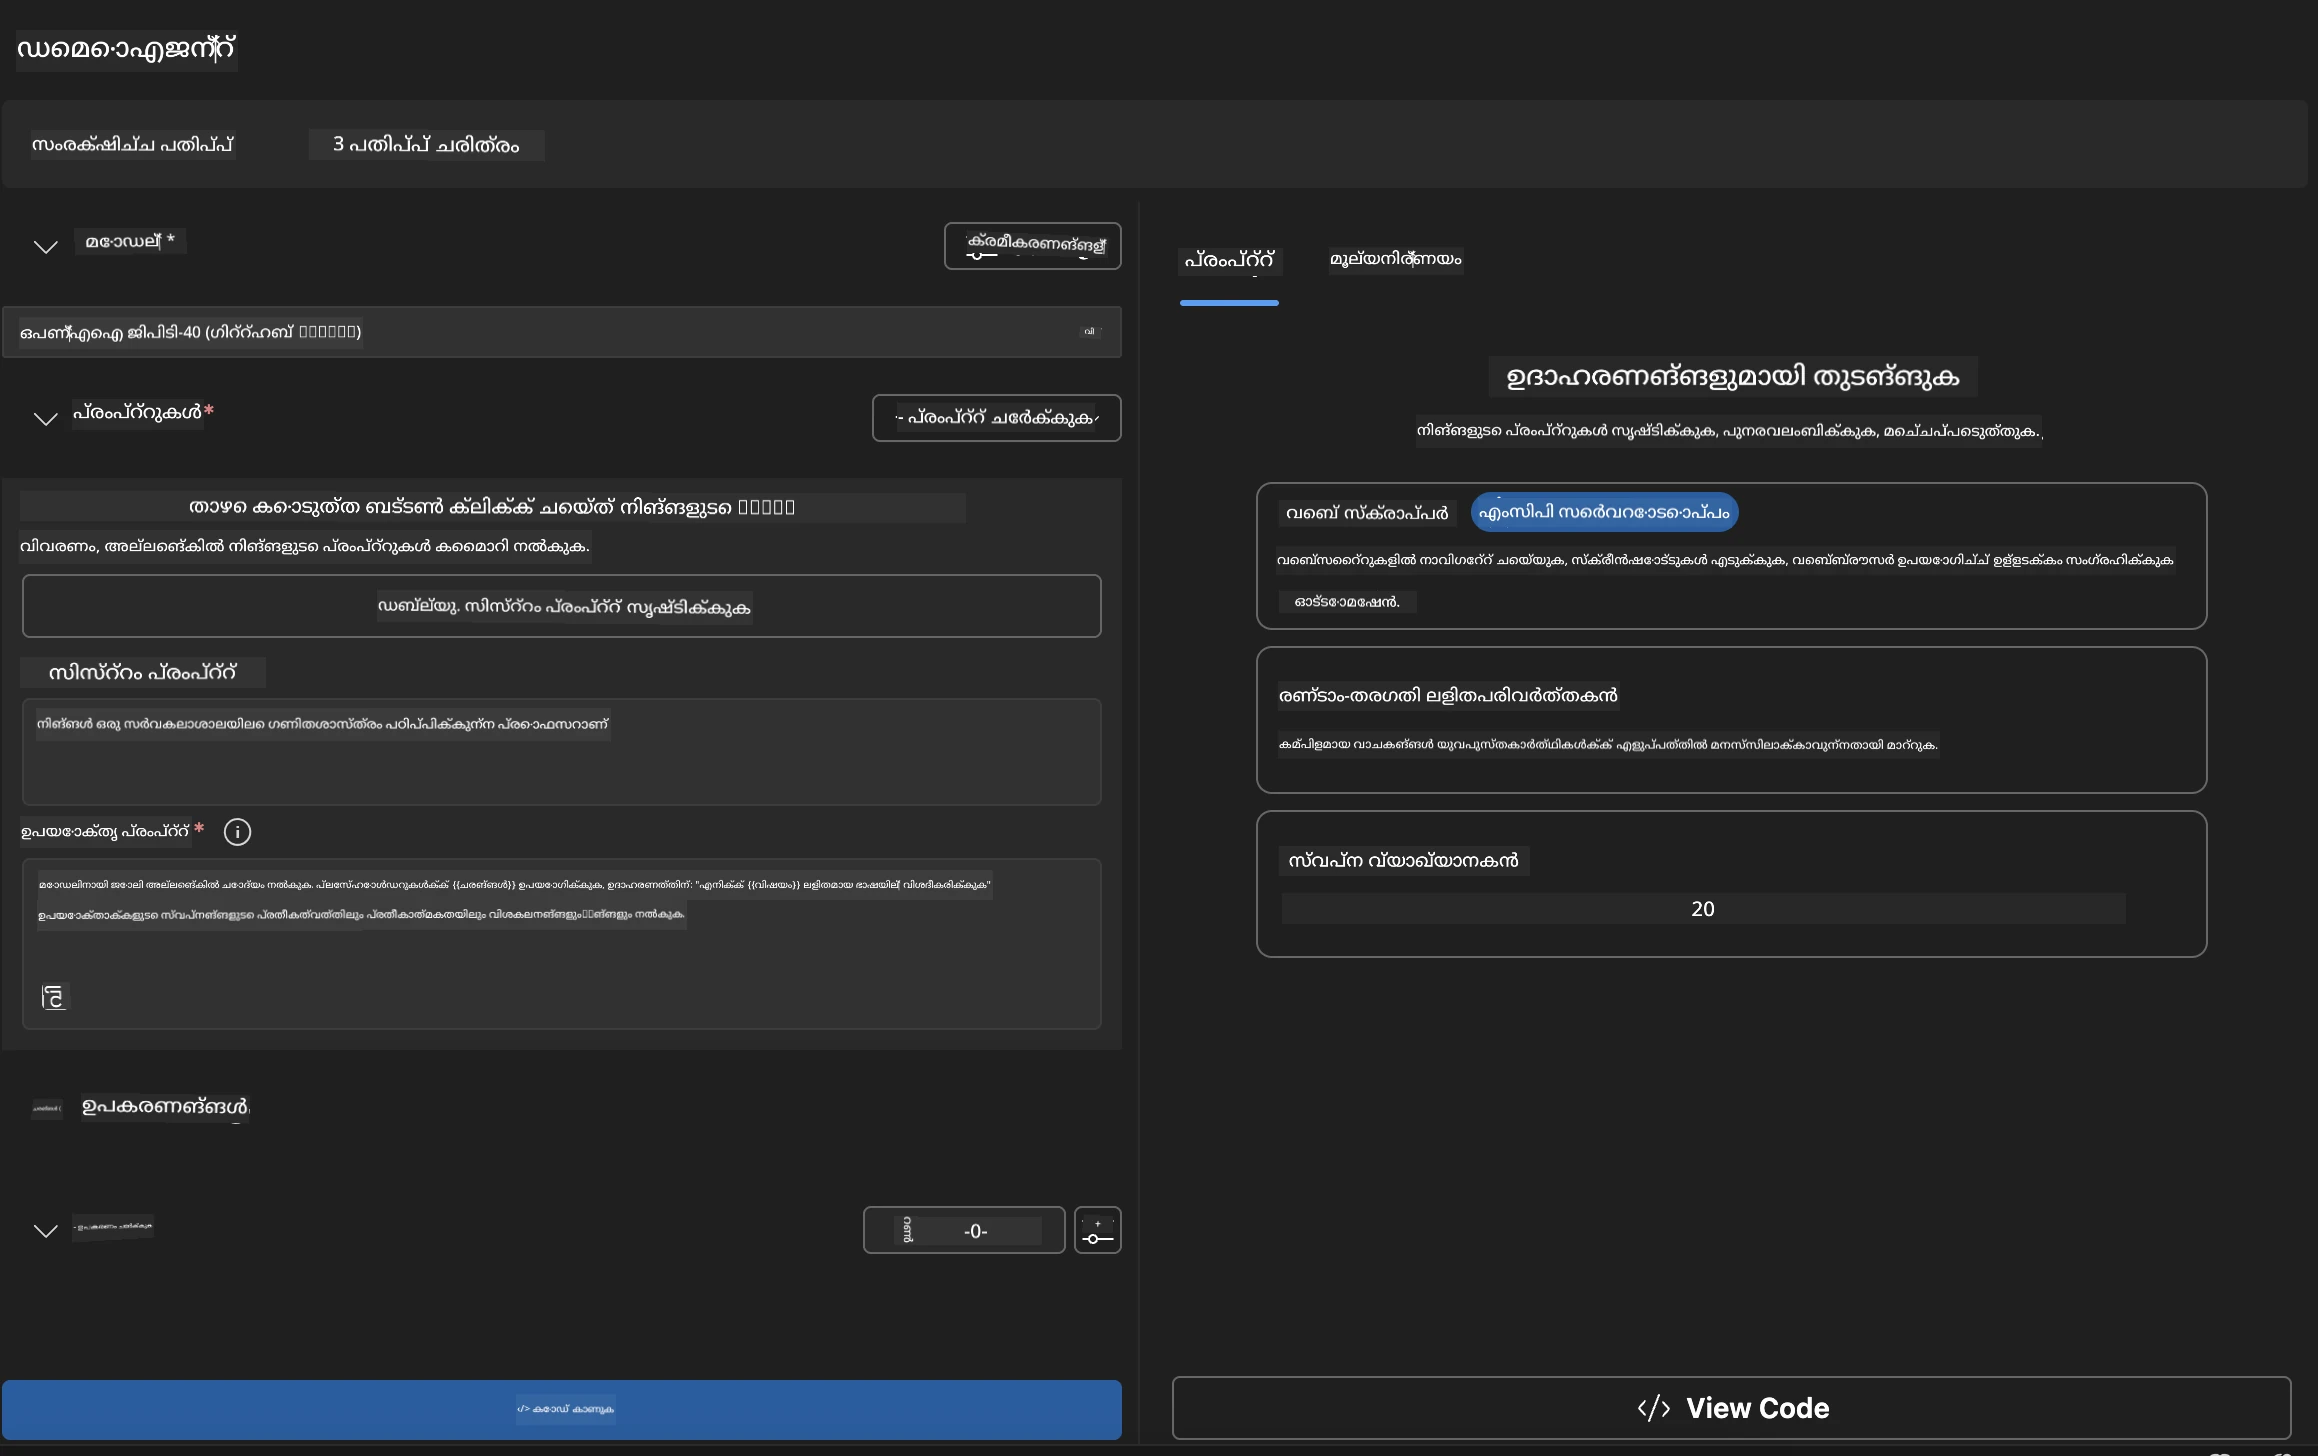Click the ഉദാഹരണങ്ങളുമായി തുടങ്ങുക heading
Viewport: 2318px width, 1456px height.
point(1732,377)
